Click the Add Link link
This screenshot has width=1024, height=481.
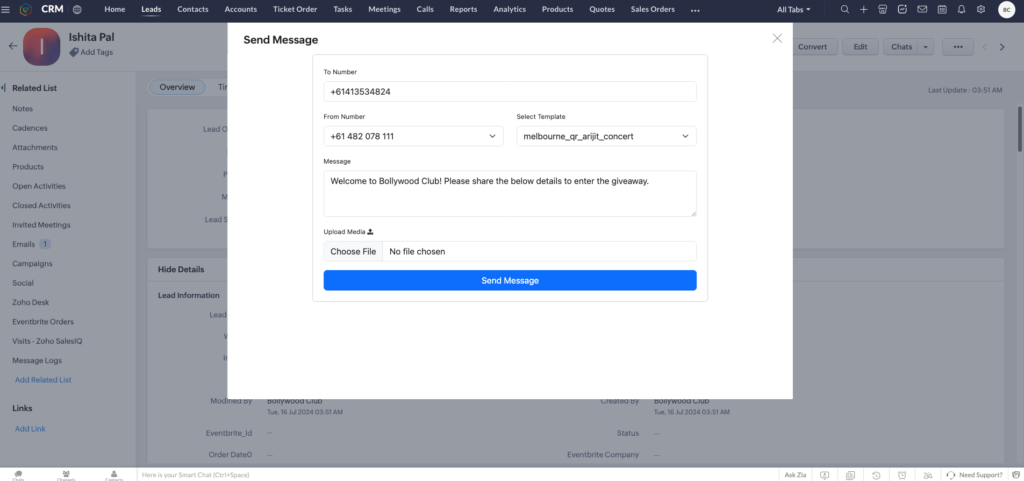(30, 429)
